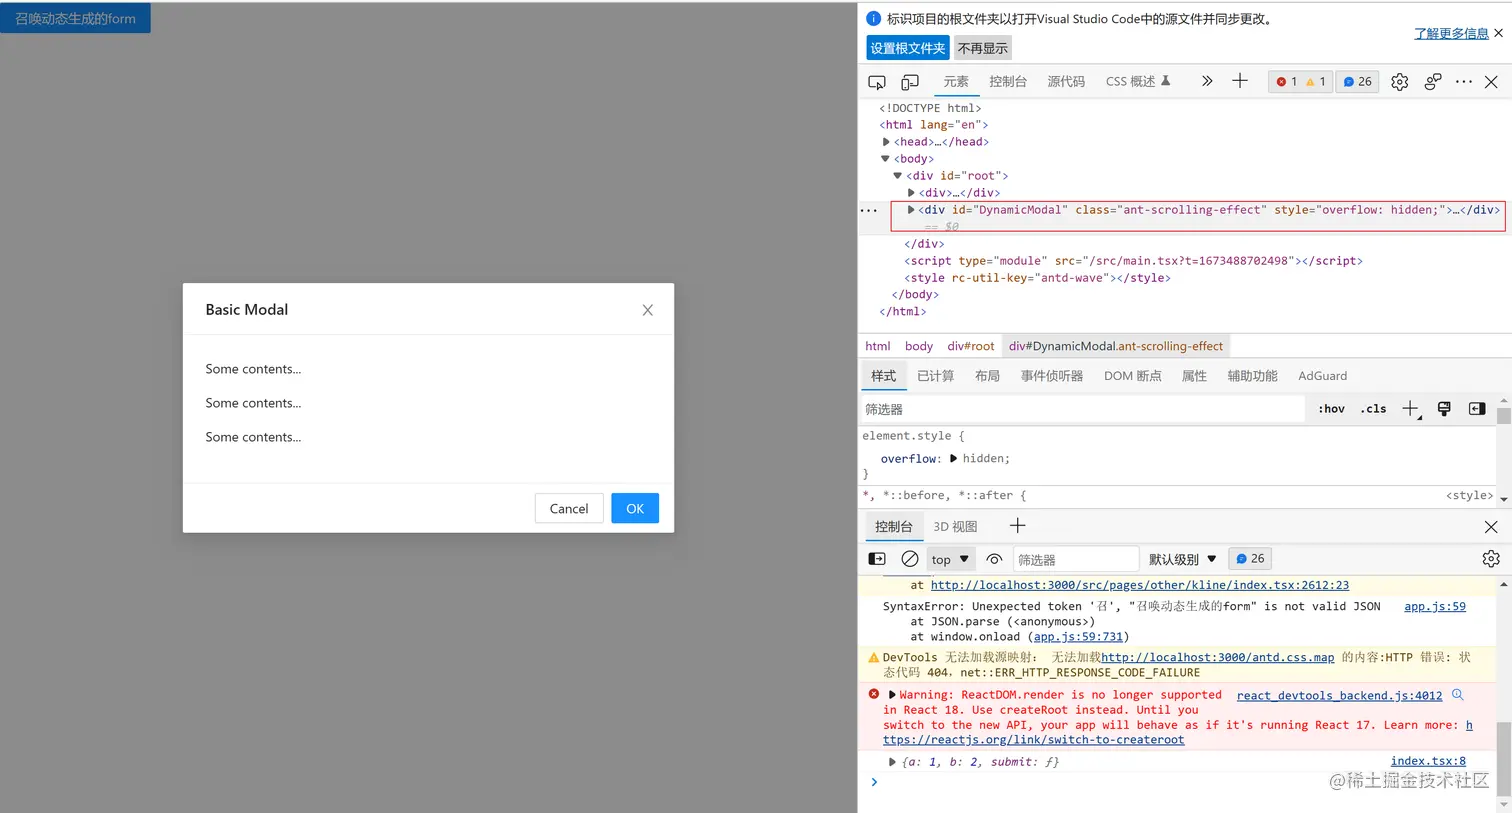Open the 默认级别 log level dropdown
The width and height of the screenshot is (1512, 813).
1183,560
